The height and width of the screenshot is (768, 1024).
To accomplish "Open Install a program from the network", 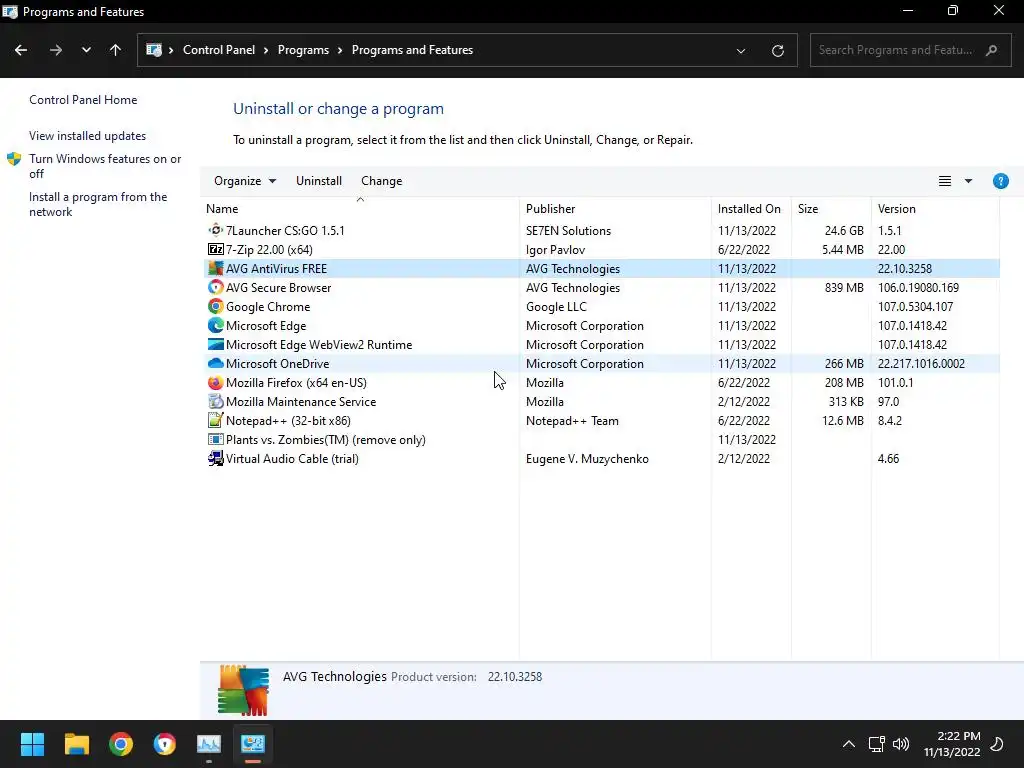I will point(98,204).
